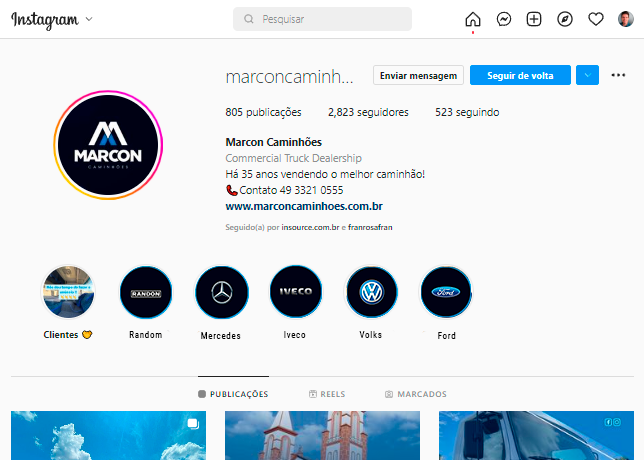
Task: Open the three-dot profile options menu
Action: tap(618, 75)
